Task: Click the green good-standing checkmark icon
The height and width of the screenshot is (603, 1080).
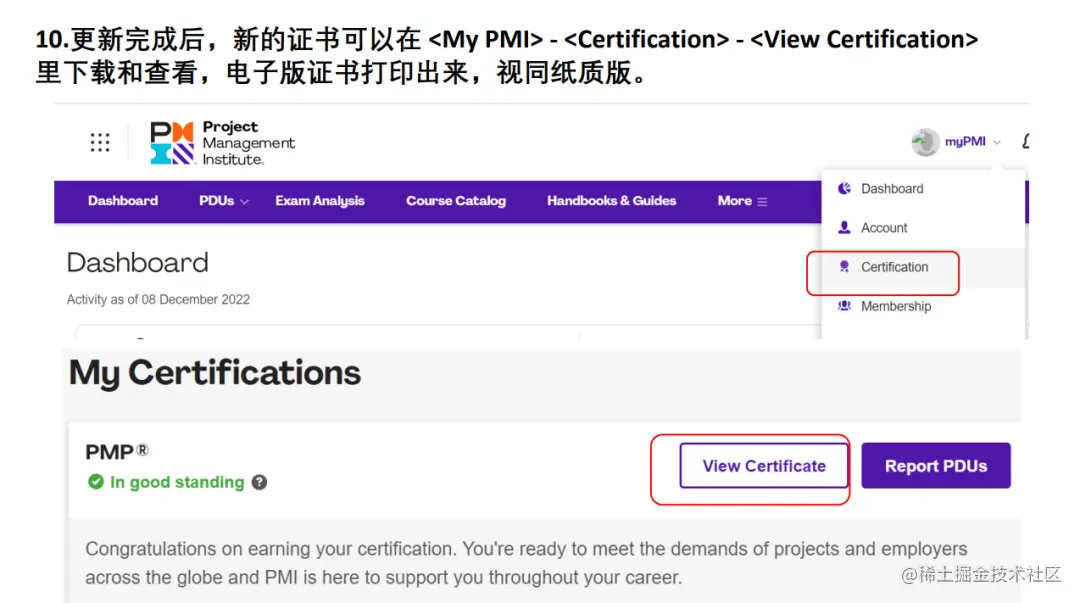Action: pos(96,482)
